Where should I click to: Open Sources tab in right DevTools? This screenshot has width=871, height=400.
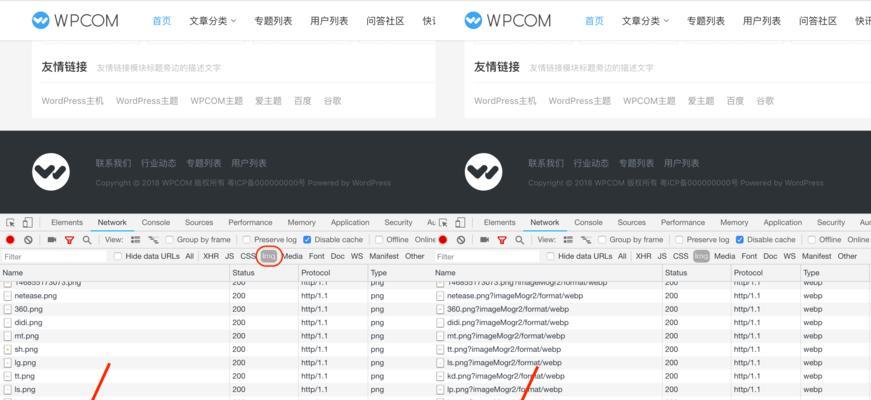pyautogui.click(x=632, y=222)
